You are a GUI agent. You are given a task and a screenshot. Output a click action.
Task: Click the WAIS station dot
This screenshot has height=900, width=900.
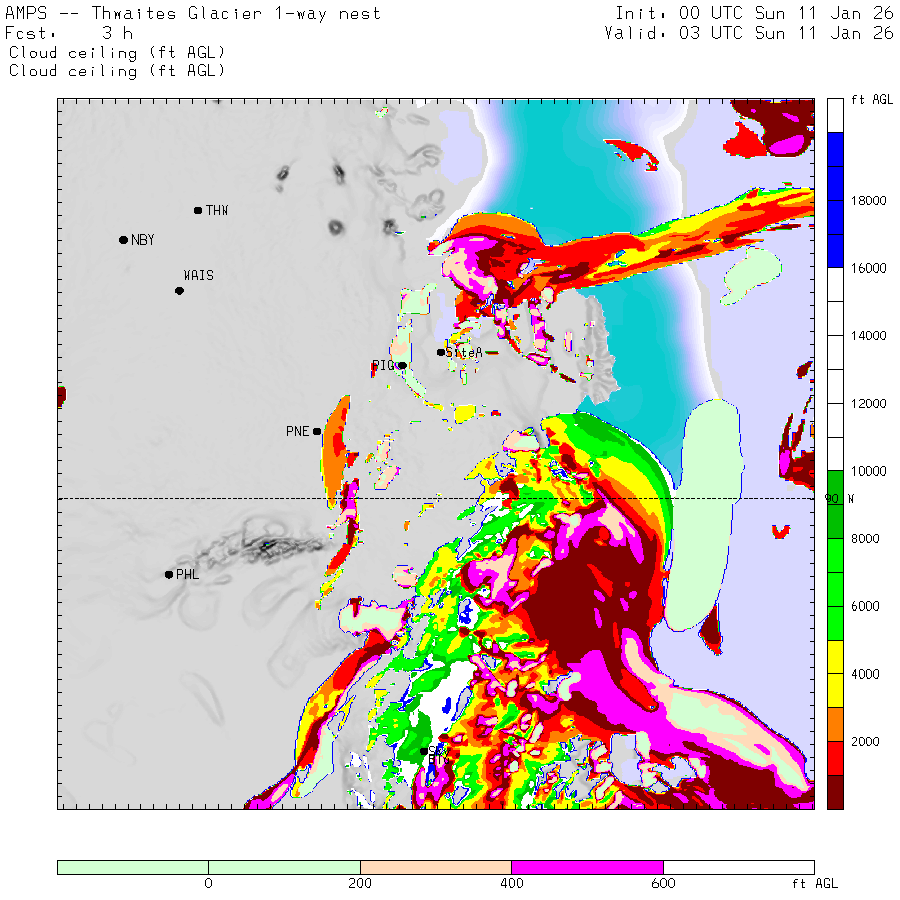click(179, 291)
